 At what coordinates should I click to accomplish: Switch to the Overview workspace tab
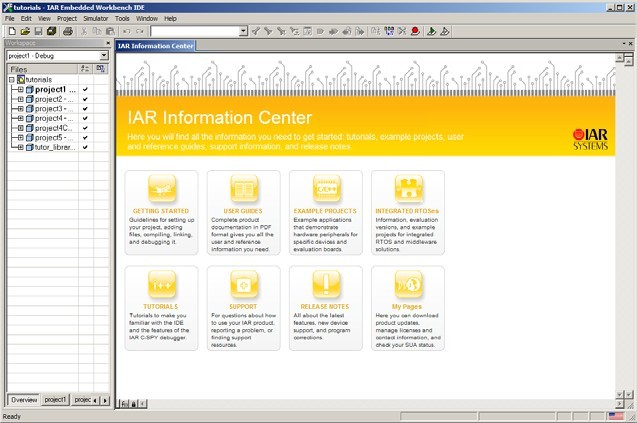click(x=24, y=400)
